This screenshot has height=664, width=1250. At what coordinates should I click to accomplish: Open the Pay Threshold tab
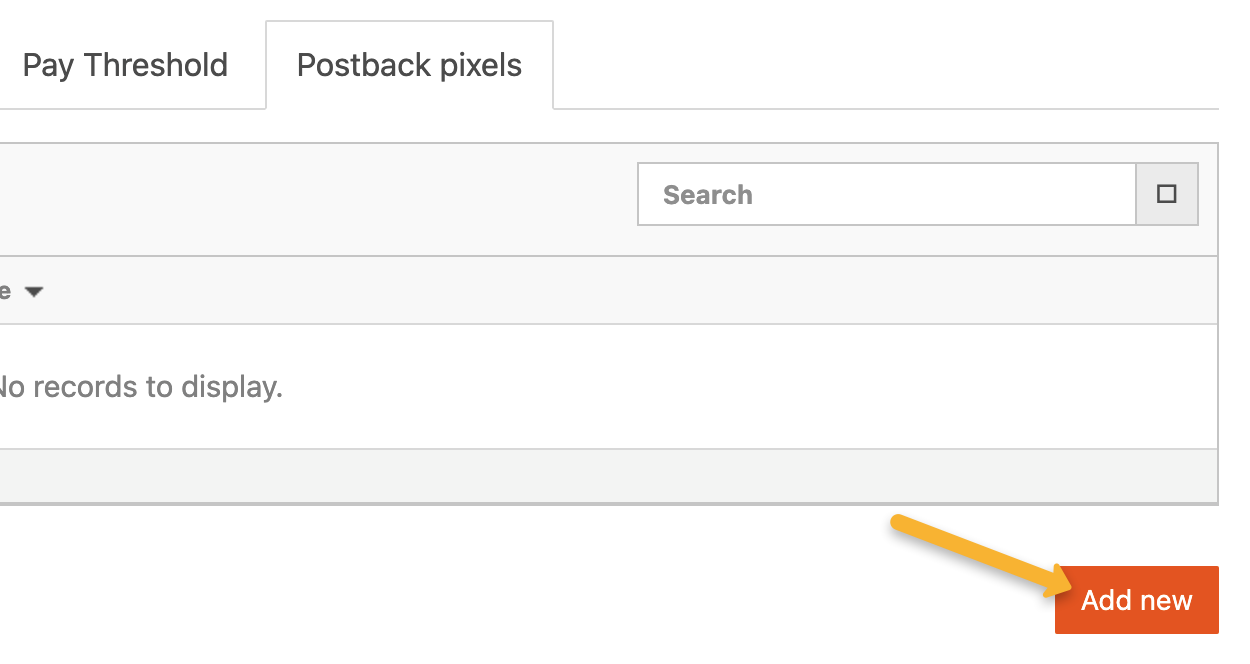click(125, 66)
